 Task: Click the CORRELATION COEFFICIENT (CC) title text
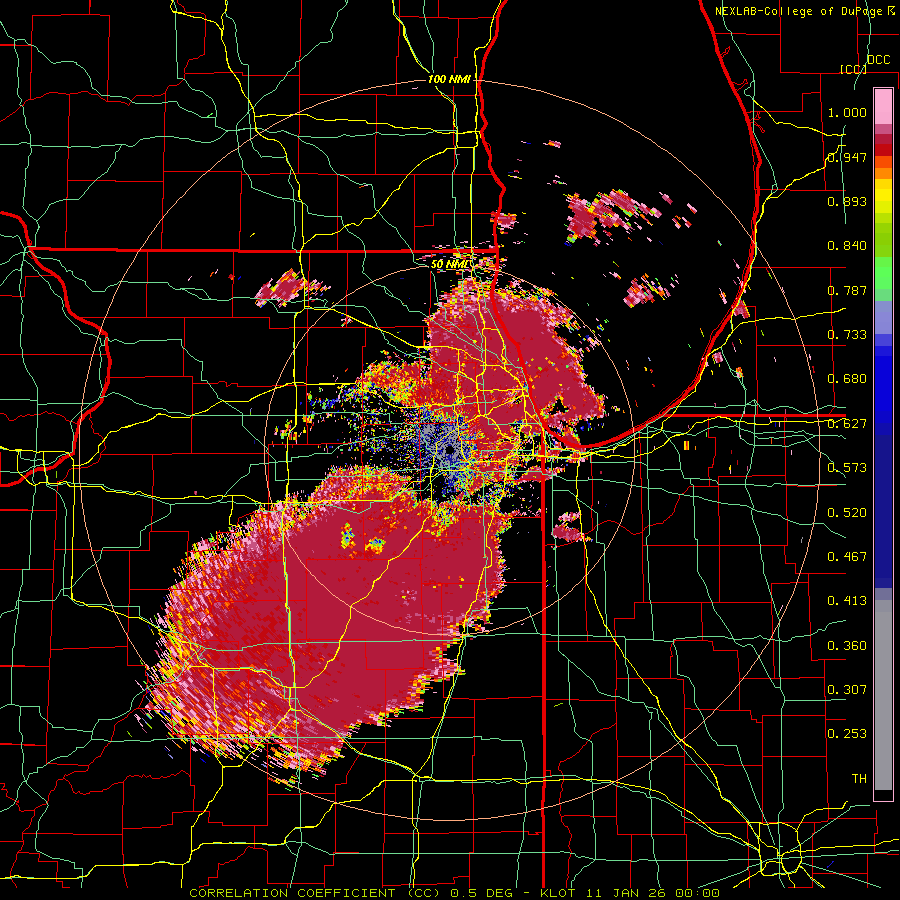[x=315, y=893]
